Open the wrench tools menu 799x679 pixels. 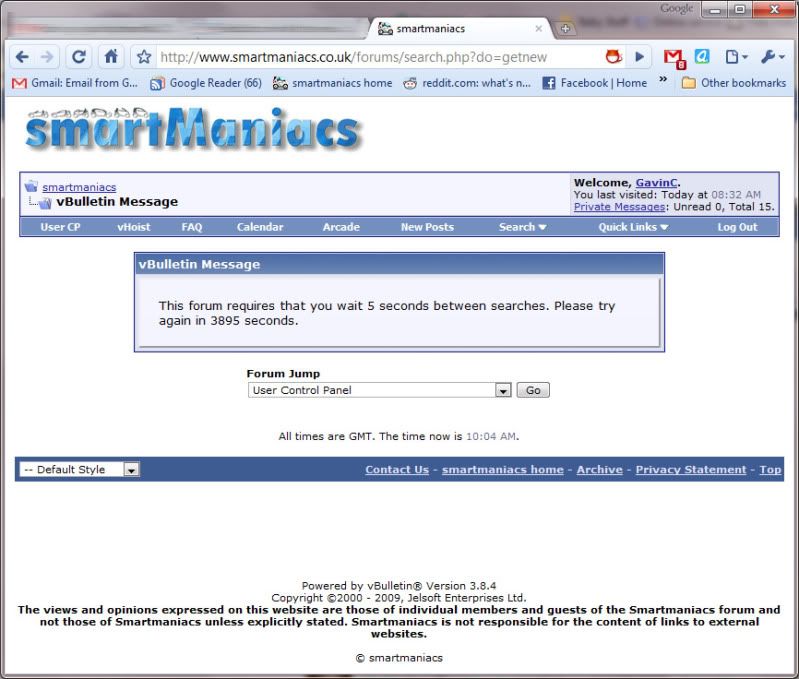point(772,57)
